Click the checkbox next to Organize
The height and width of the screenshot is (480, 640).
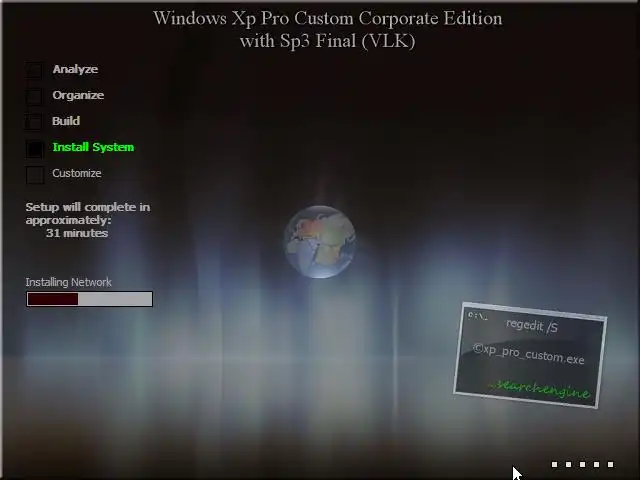coord(34,96)
